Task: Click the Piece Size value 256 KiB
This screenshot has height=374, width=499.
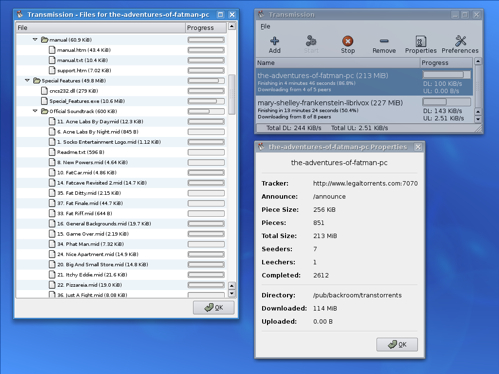Action: [x=324, y=210]
